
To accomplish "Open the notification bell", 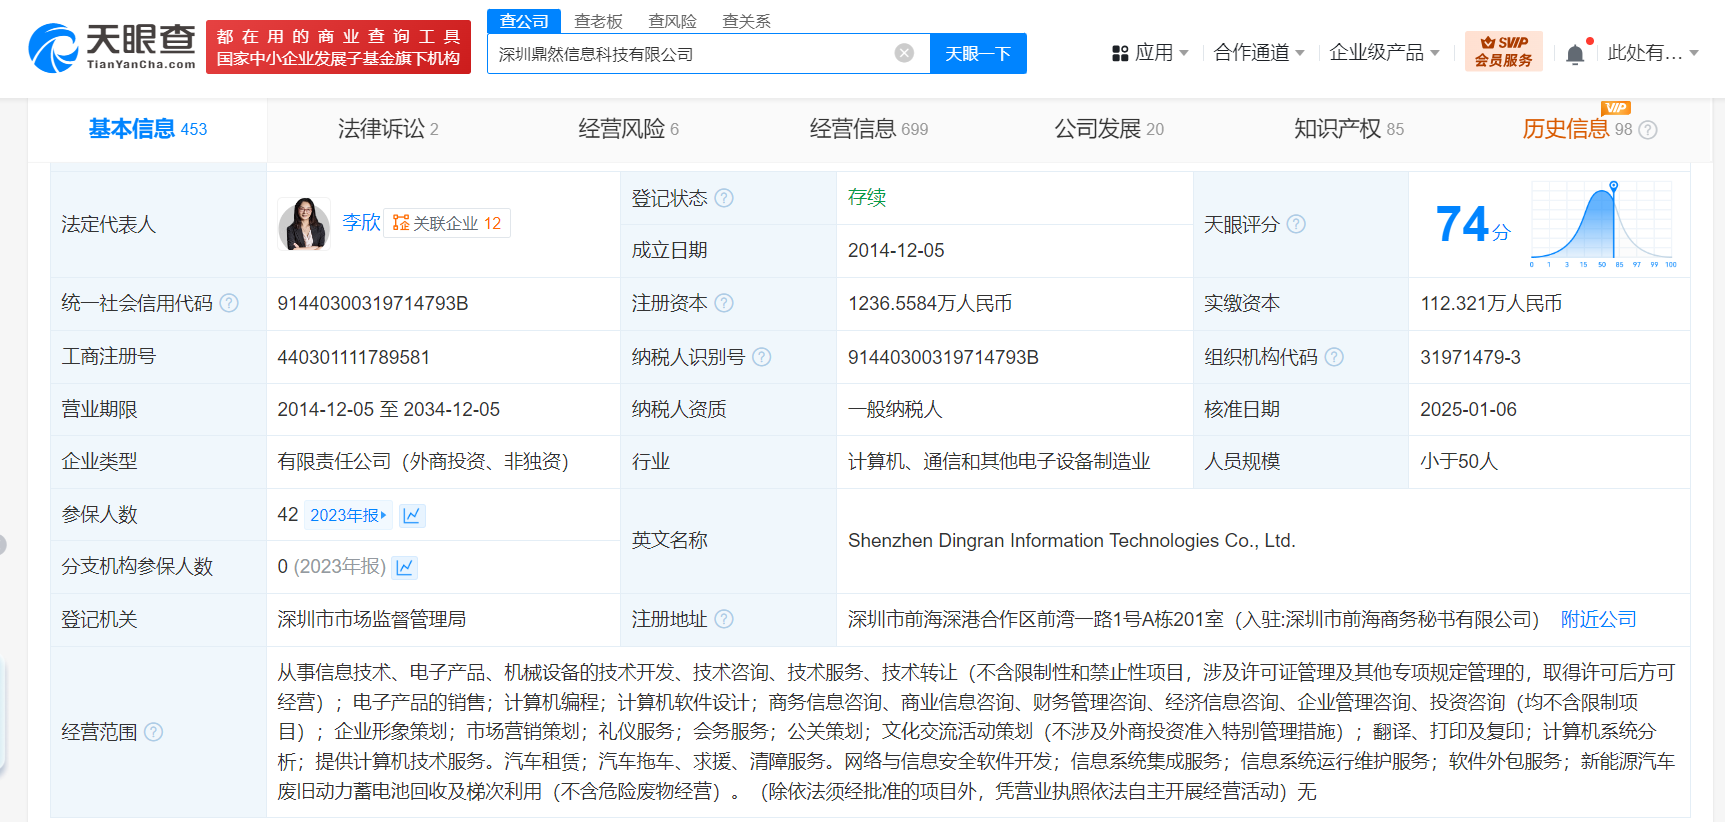I will [x=1575, y=54].
